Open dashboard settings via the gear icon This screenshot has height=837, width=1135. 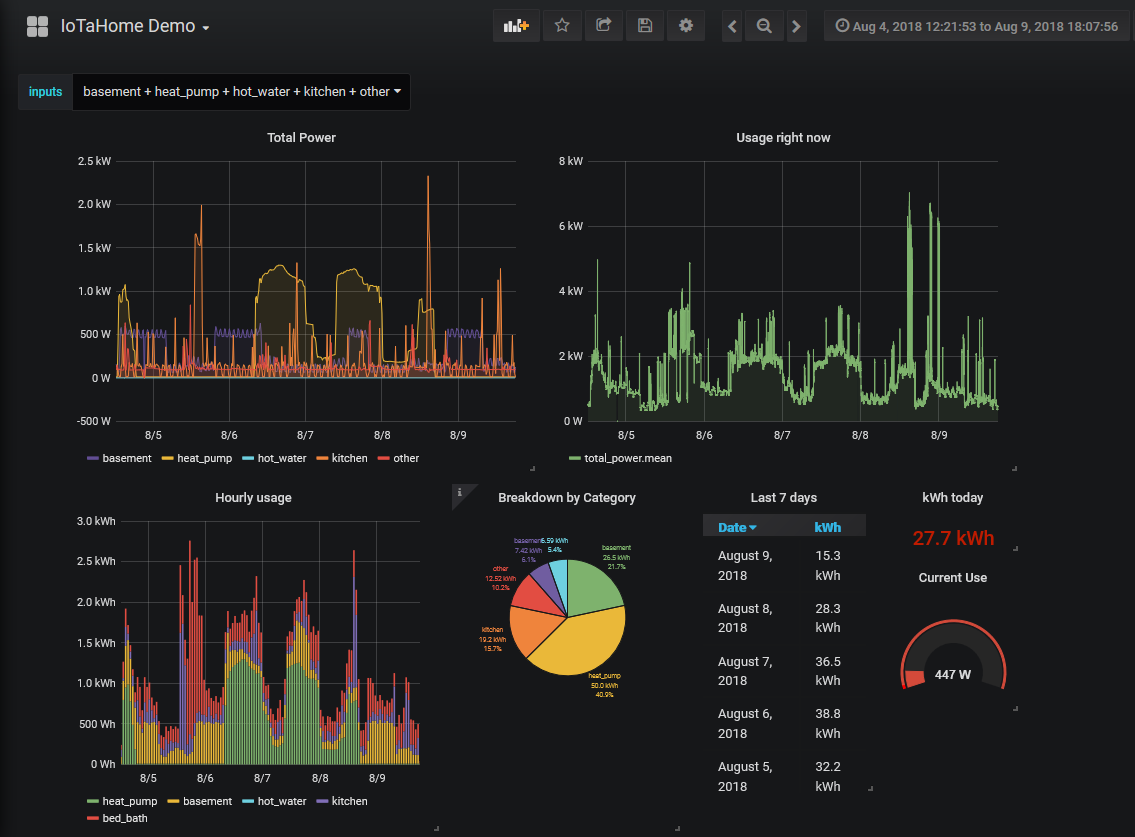pyautogui.click(x=685, y=26)
